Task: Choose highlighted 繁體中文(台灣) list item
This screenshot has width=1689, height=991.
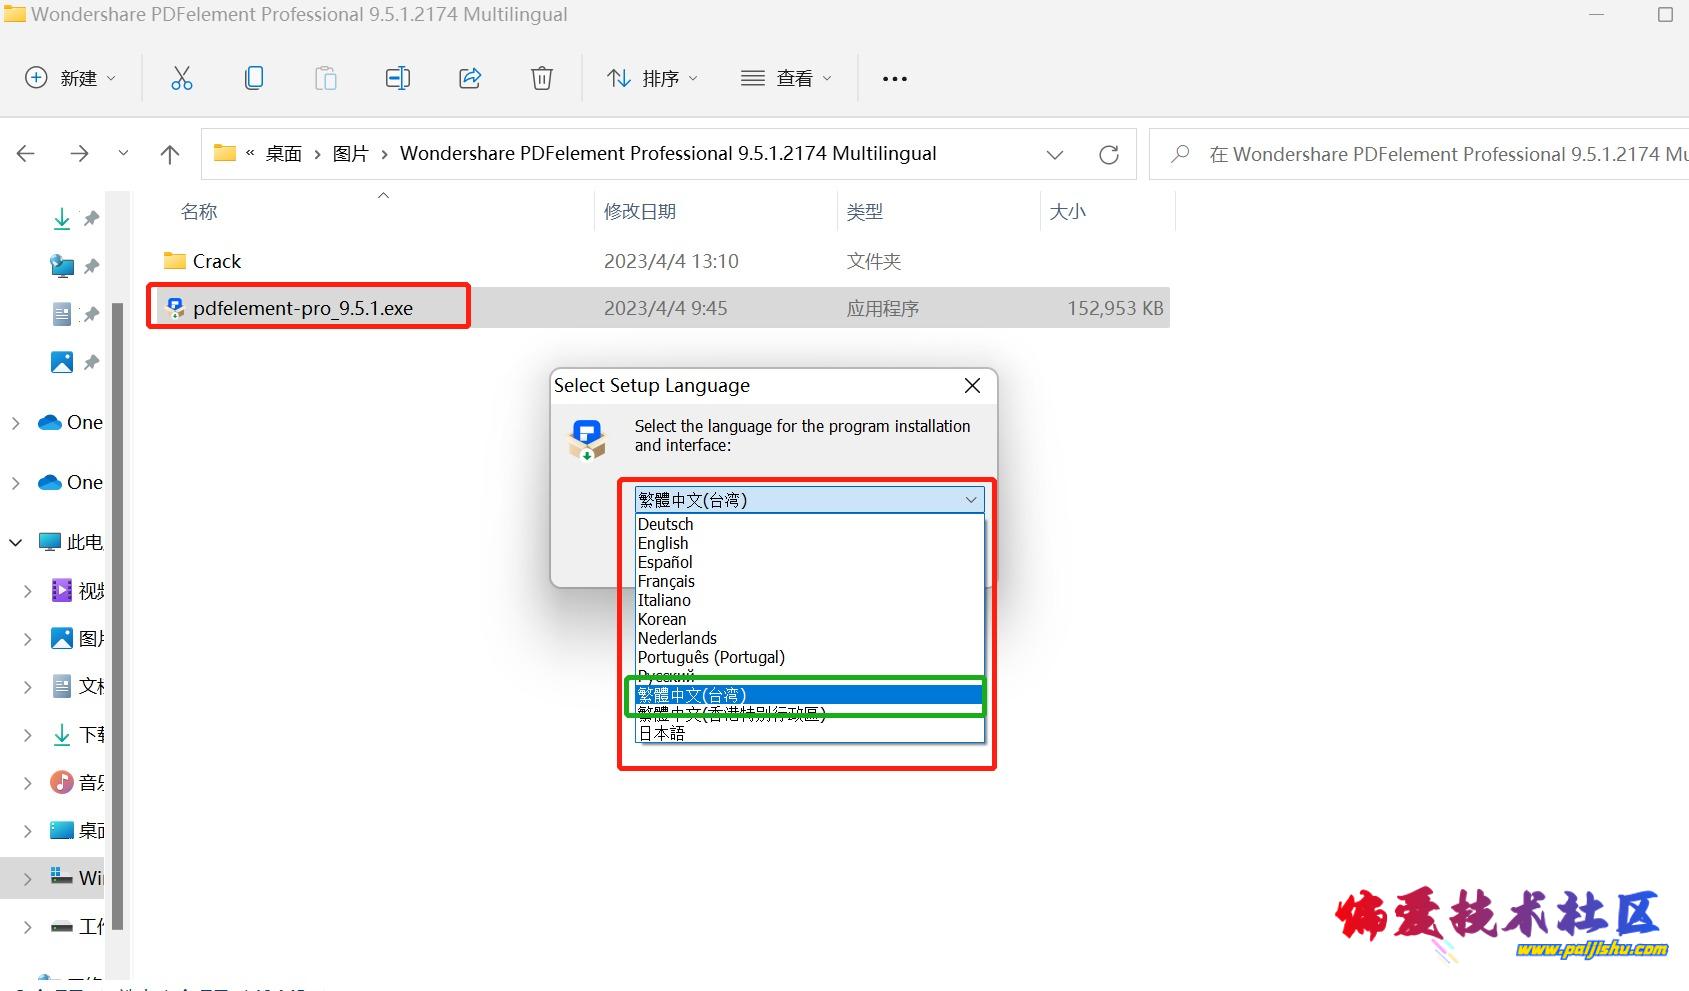Action: (810, 695)
